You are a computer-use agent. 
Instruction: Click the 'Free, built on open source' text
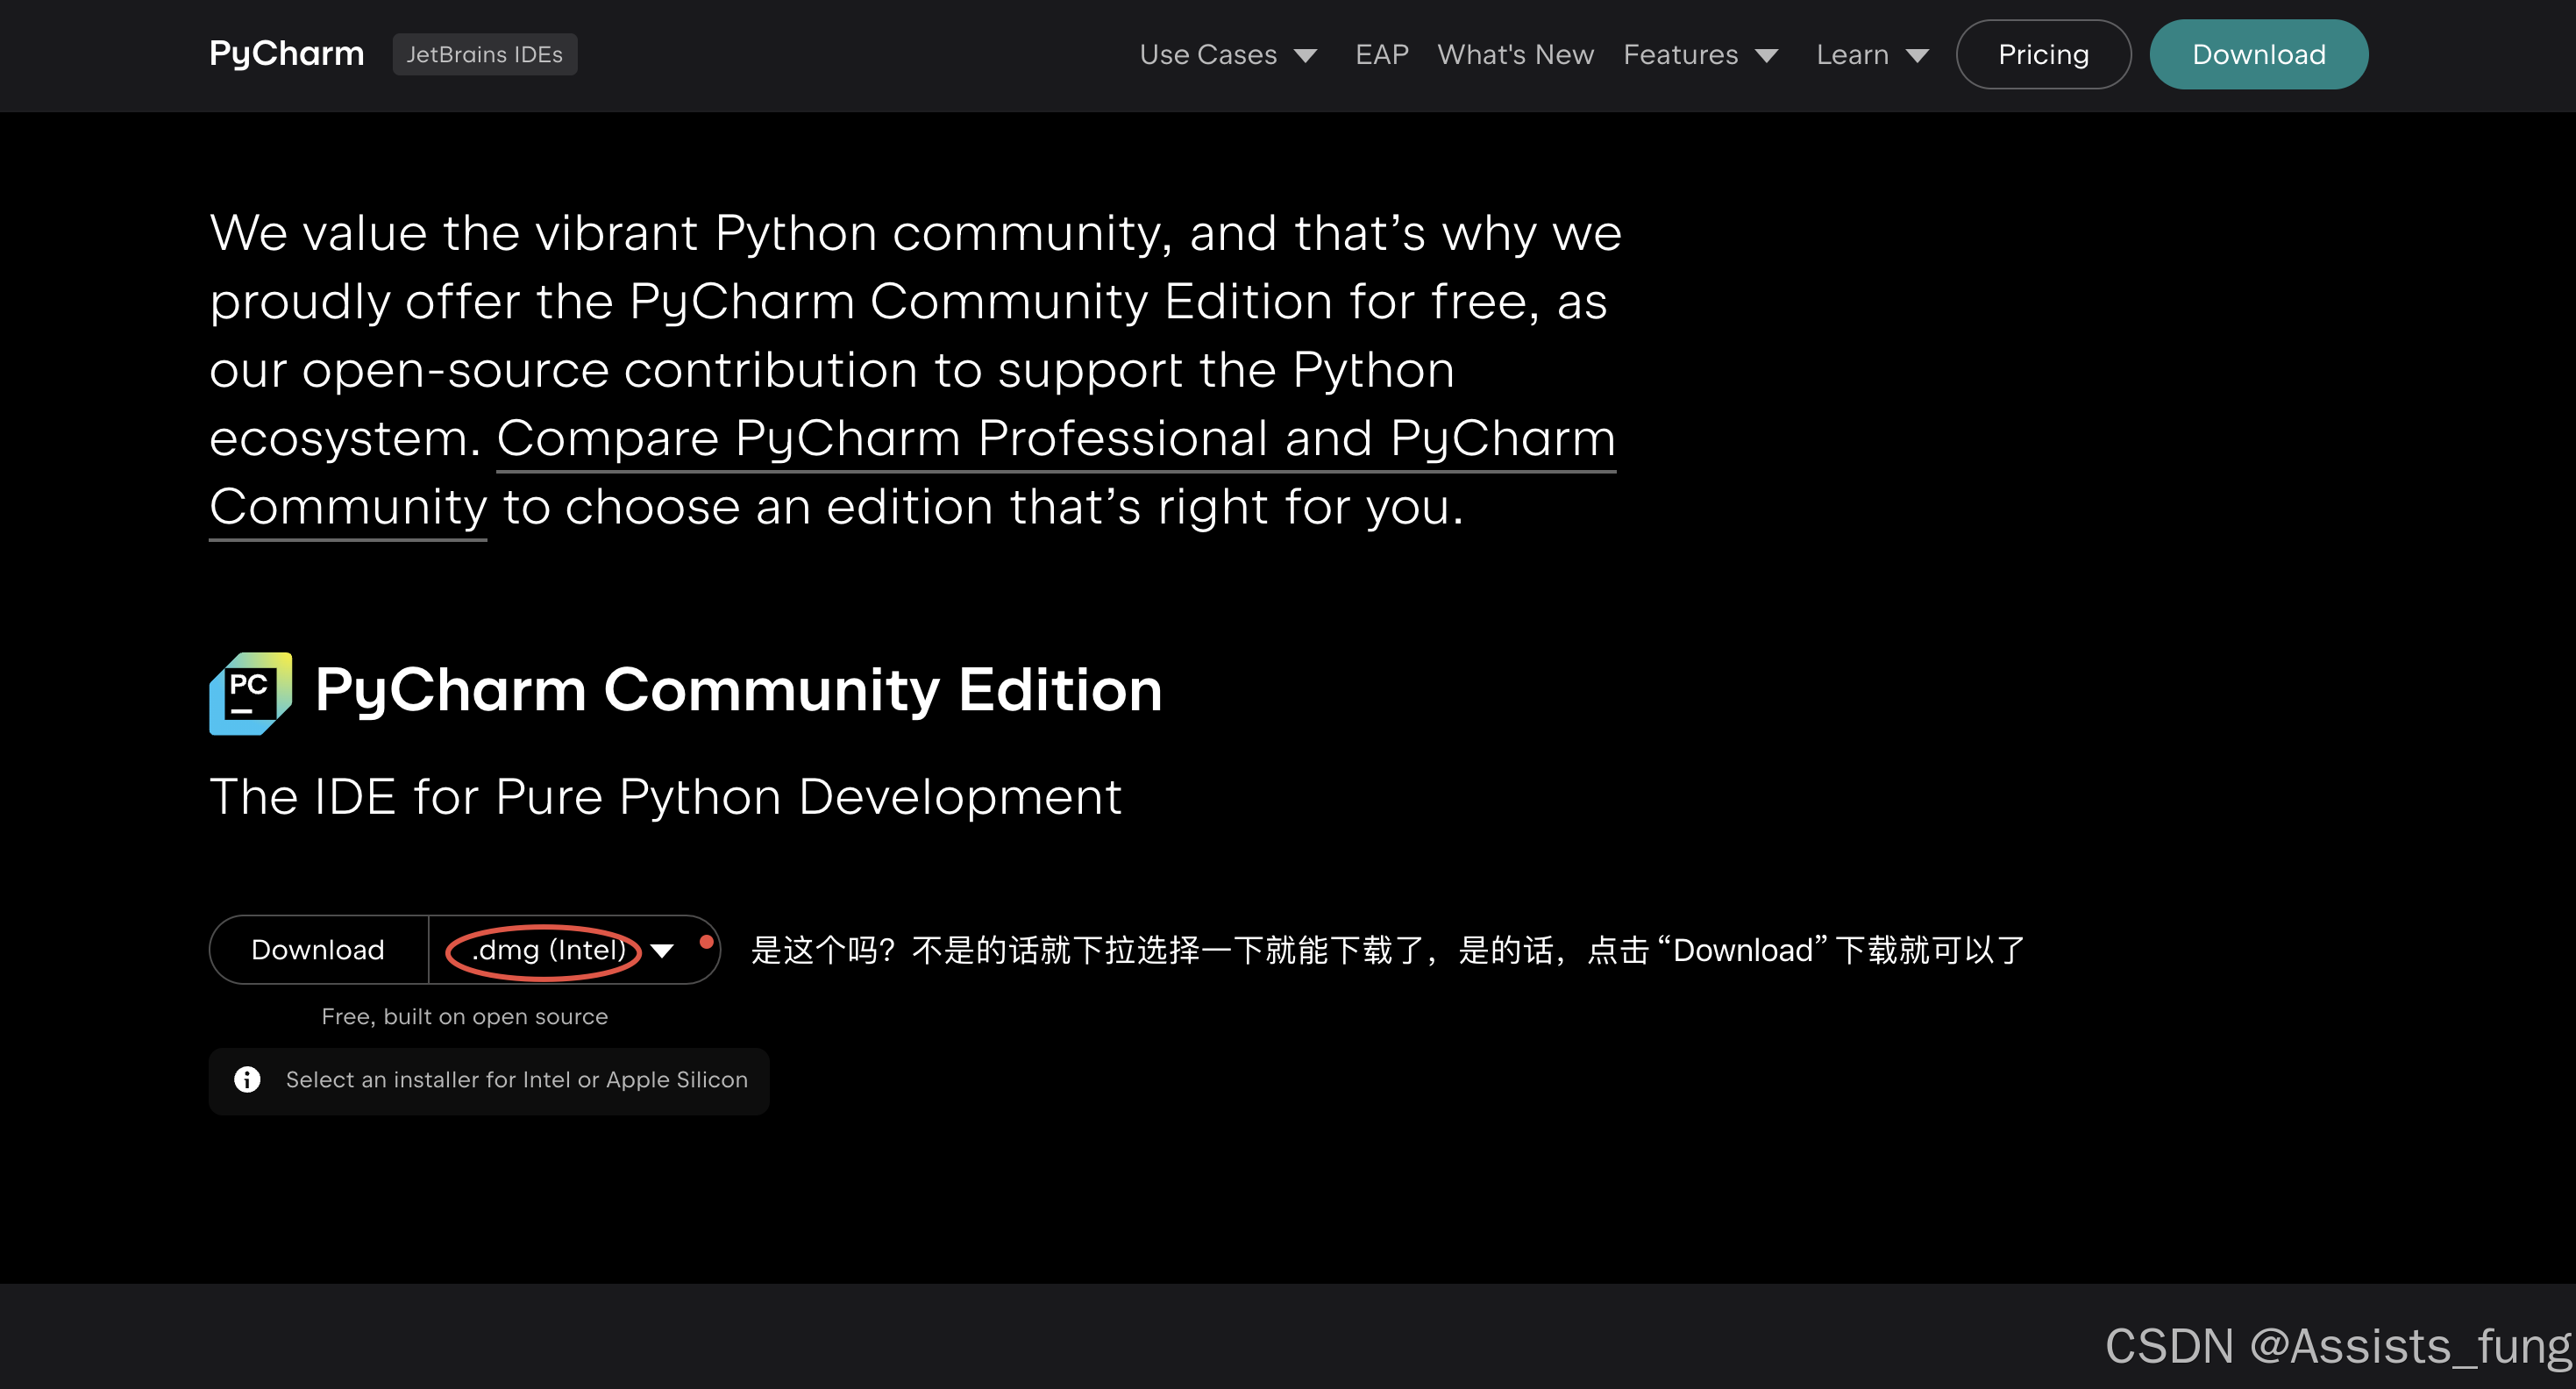[465, 1016]
